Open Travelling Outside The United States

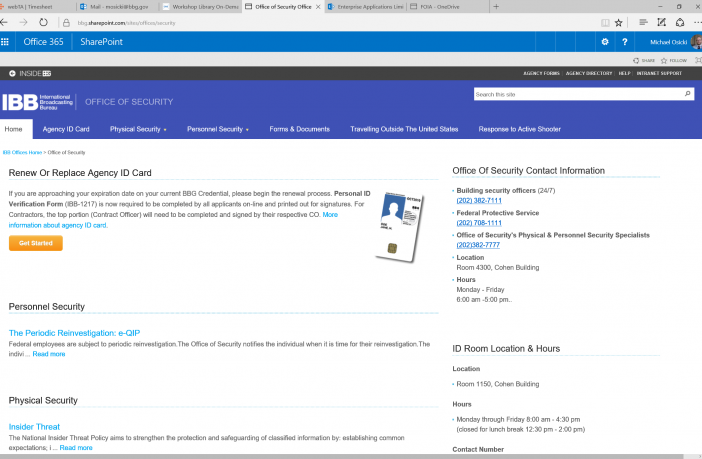(404, 129)
